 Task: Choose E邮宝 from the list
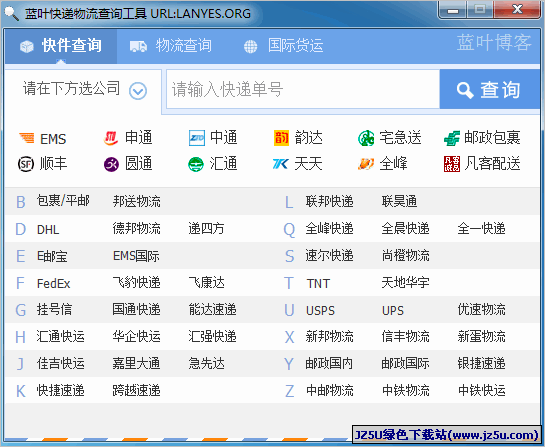tap(52, 256)
